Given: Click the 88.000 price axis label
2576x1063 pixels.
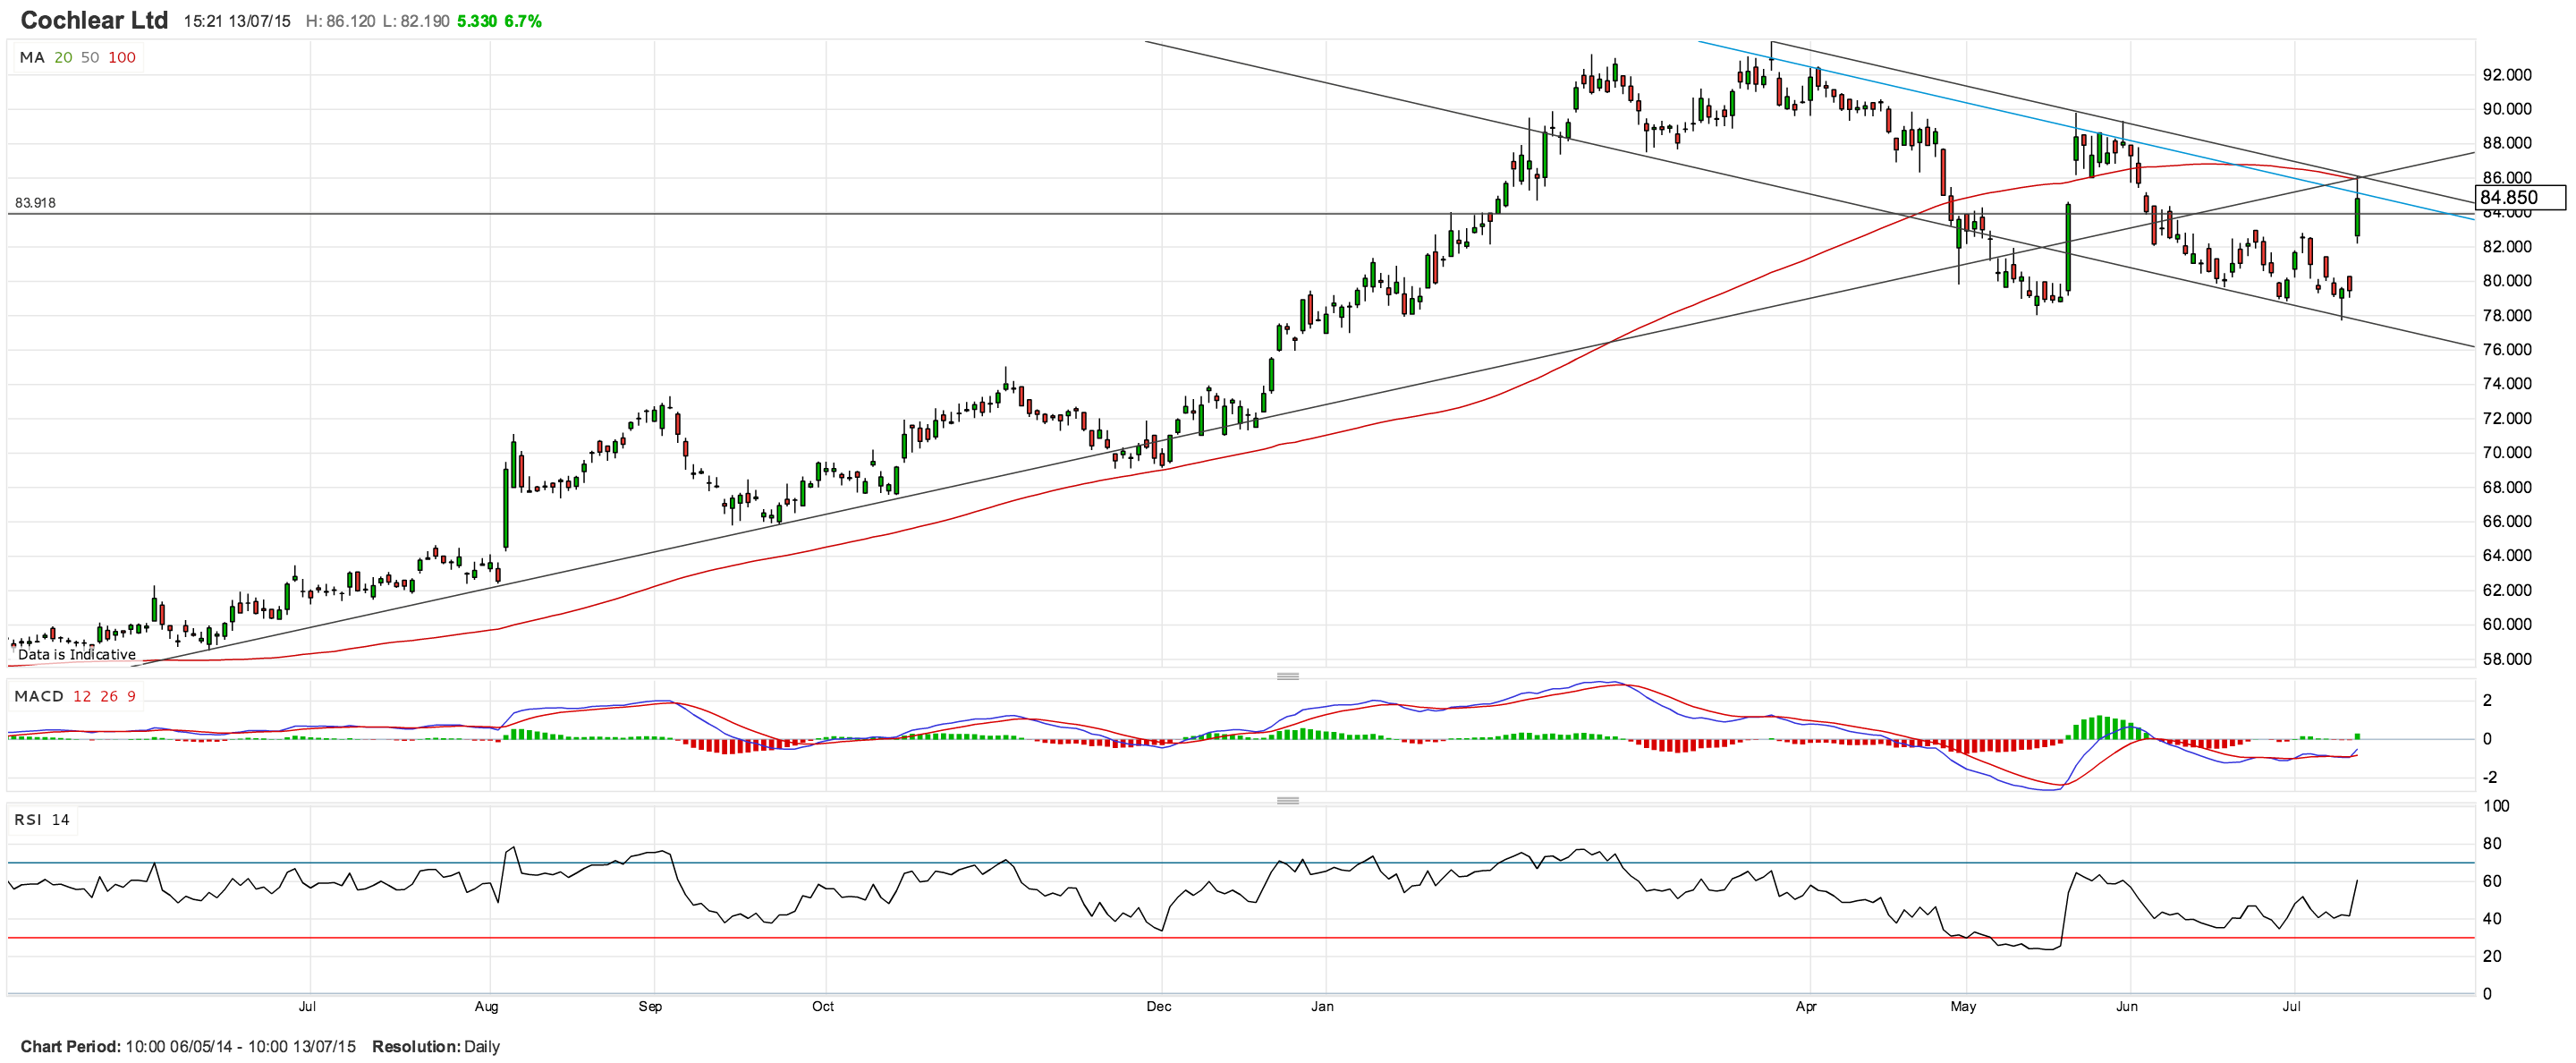Looking at the screenshot, I should click(x=2507, y=144).
